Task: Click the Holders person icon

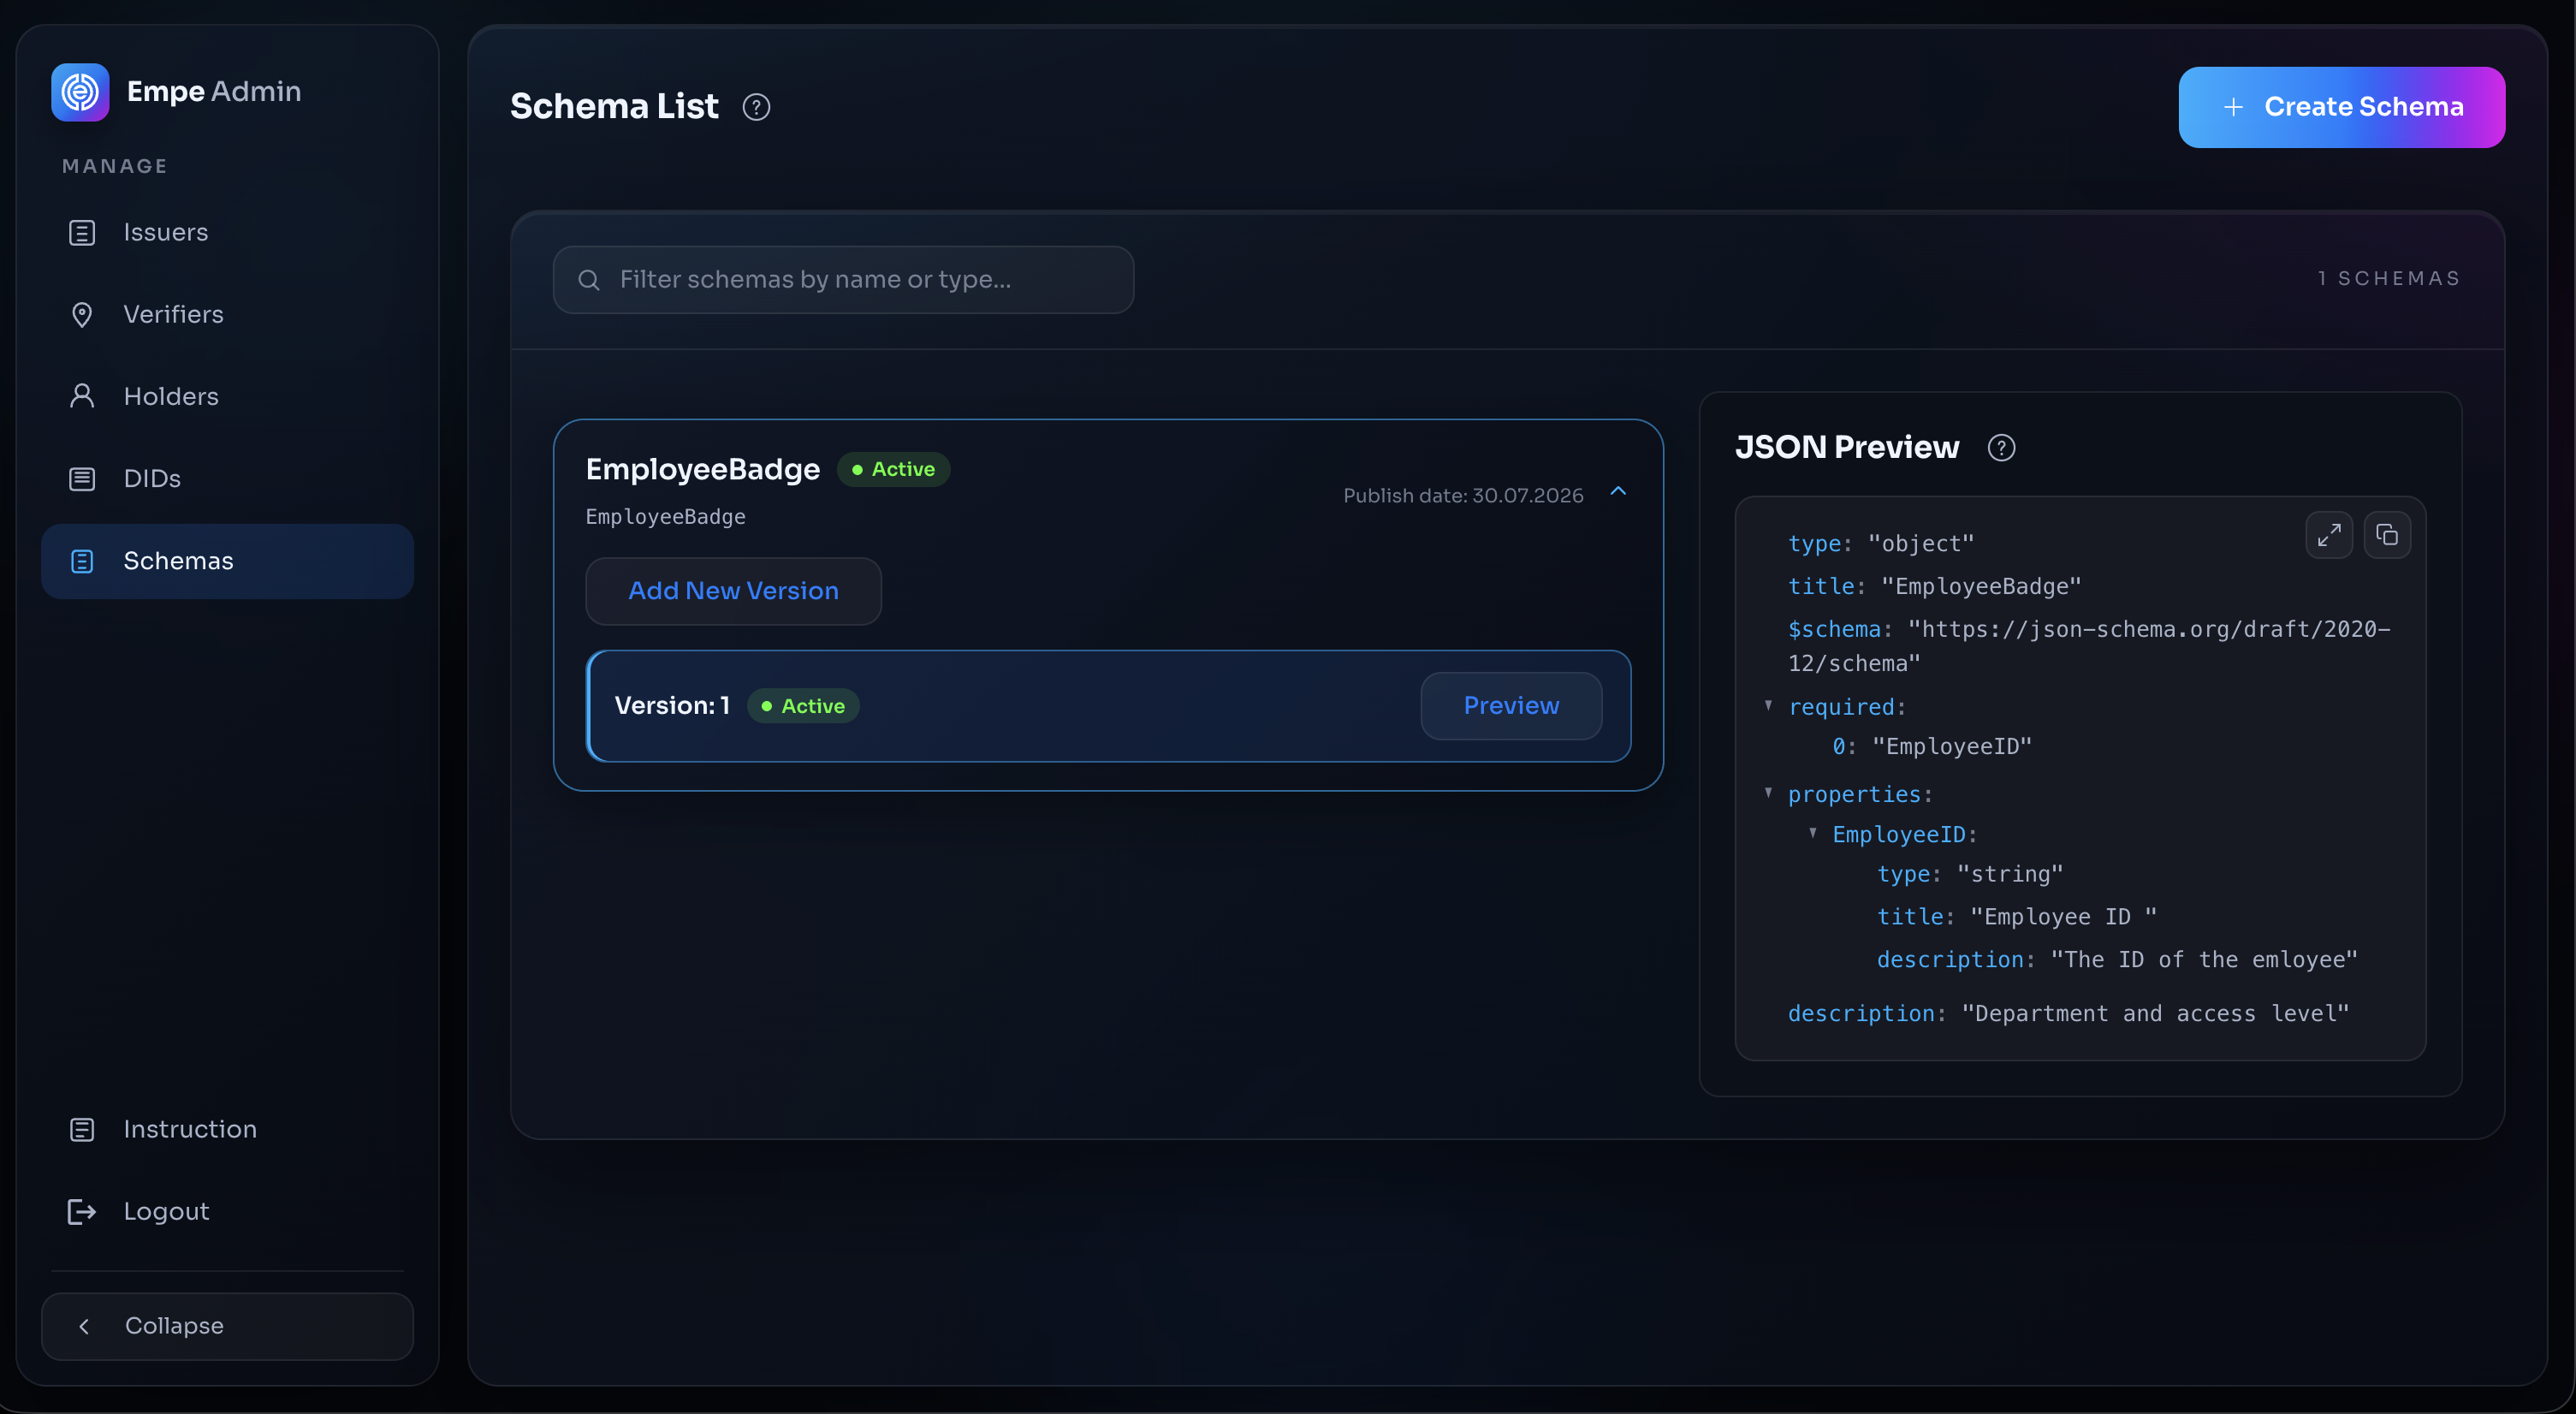Action: [82, 396]
